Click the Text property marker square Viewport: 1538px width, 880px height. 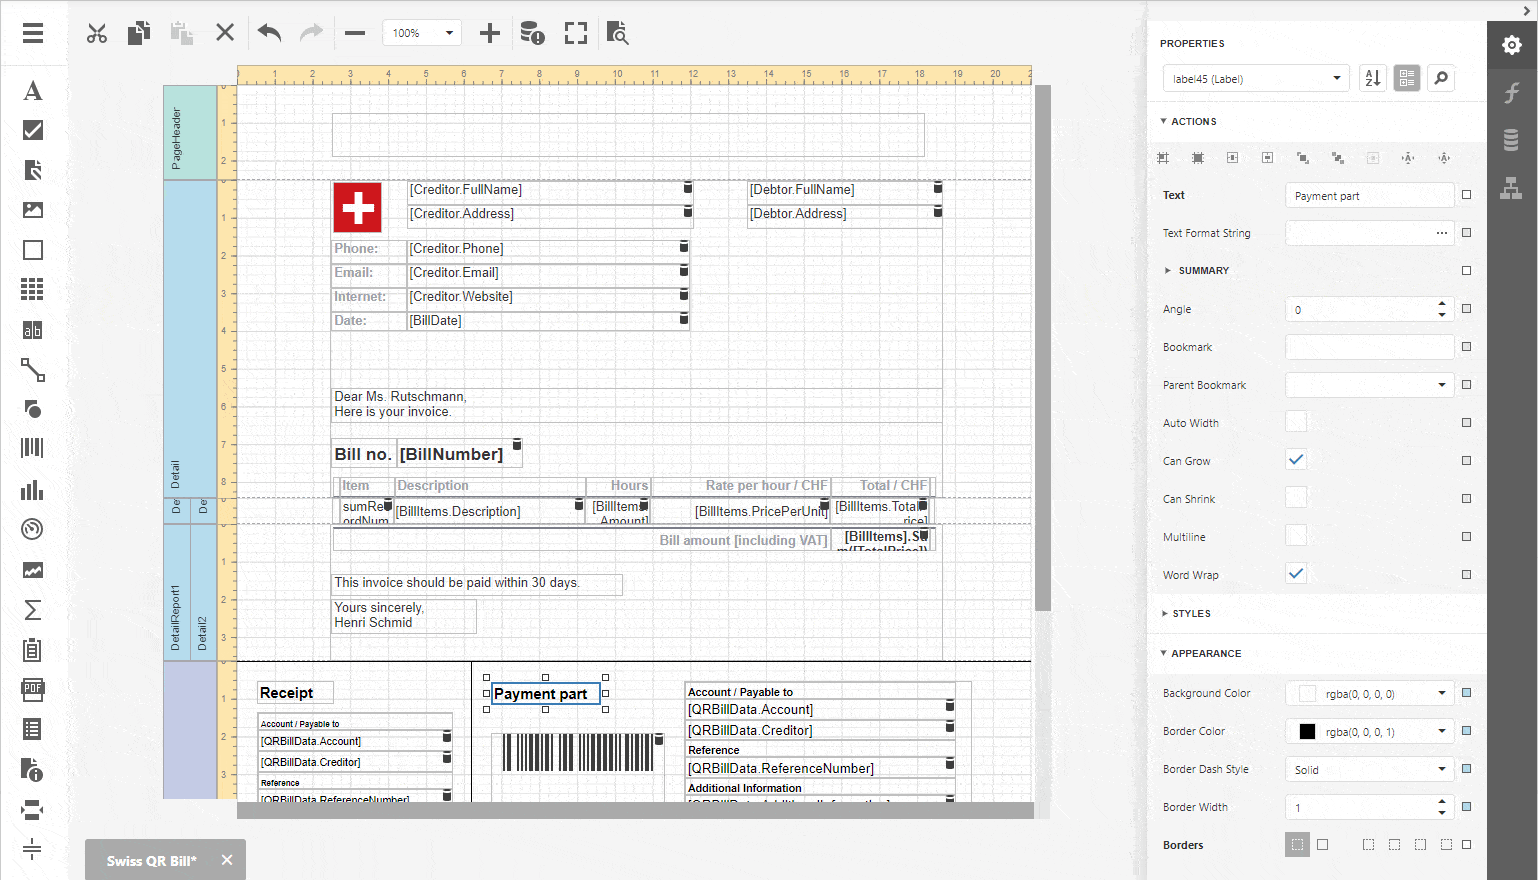(x=1467, y=195)
